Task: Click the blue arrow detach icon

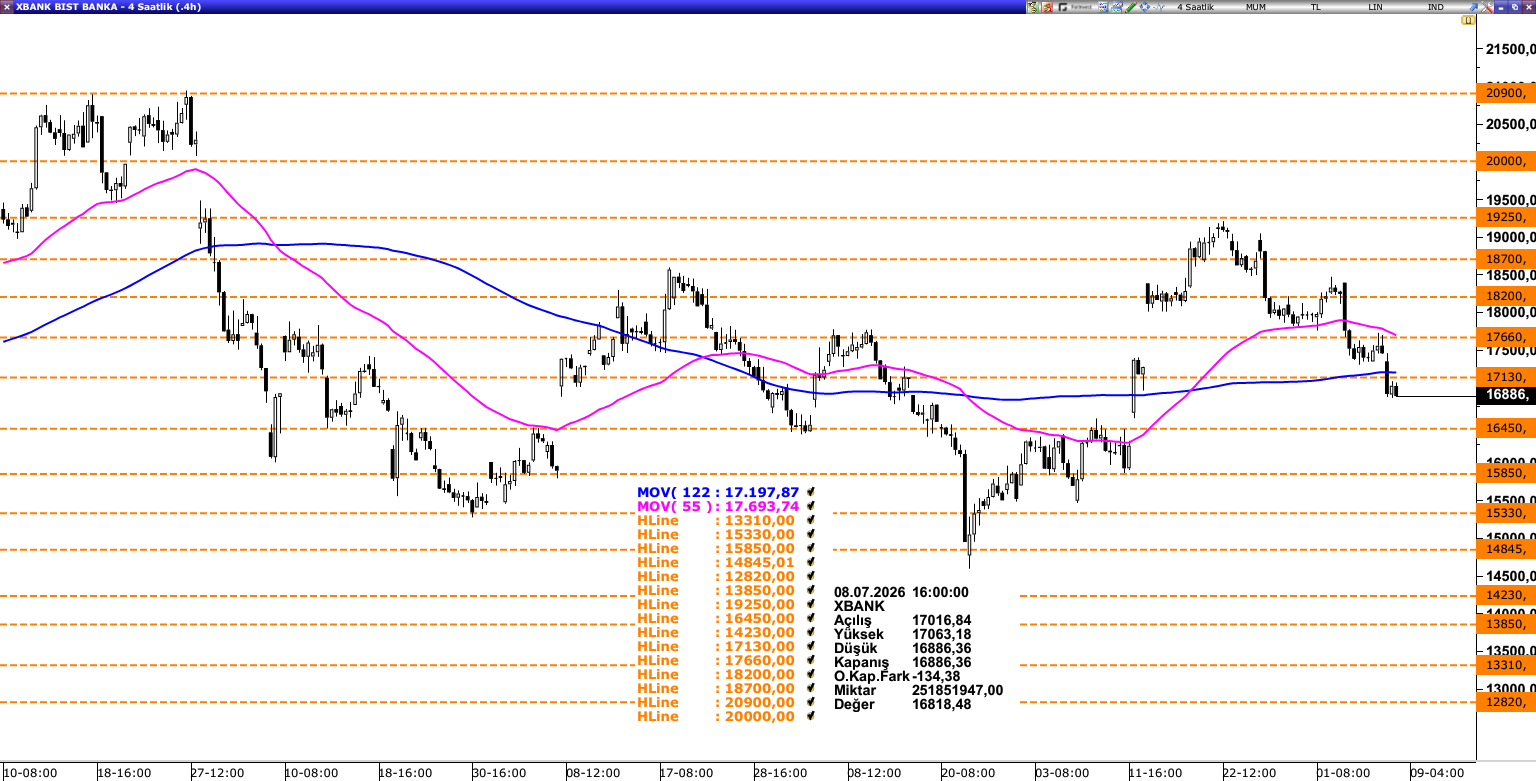Action: [x=1473, y=7]
